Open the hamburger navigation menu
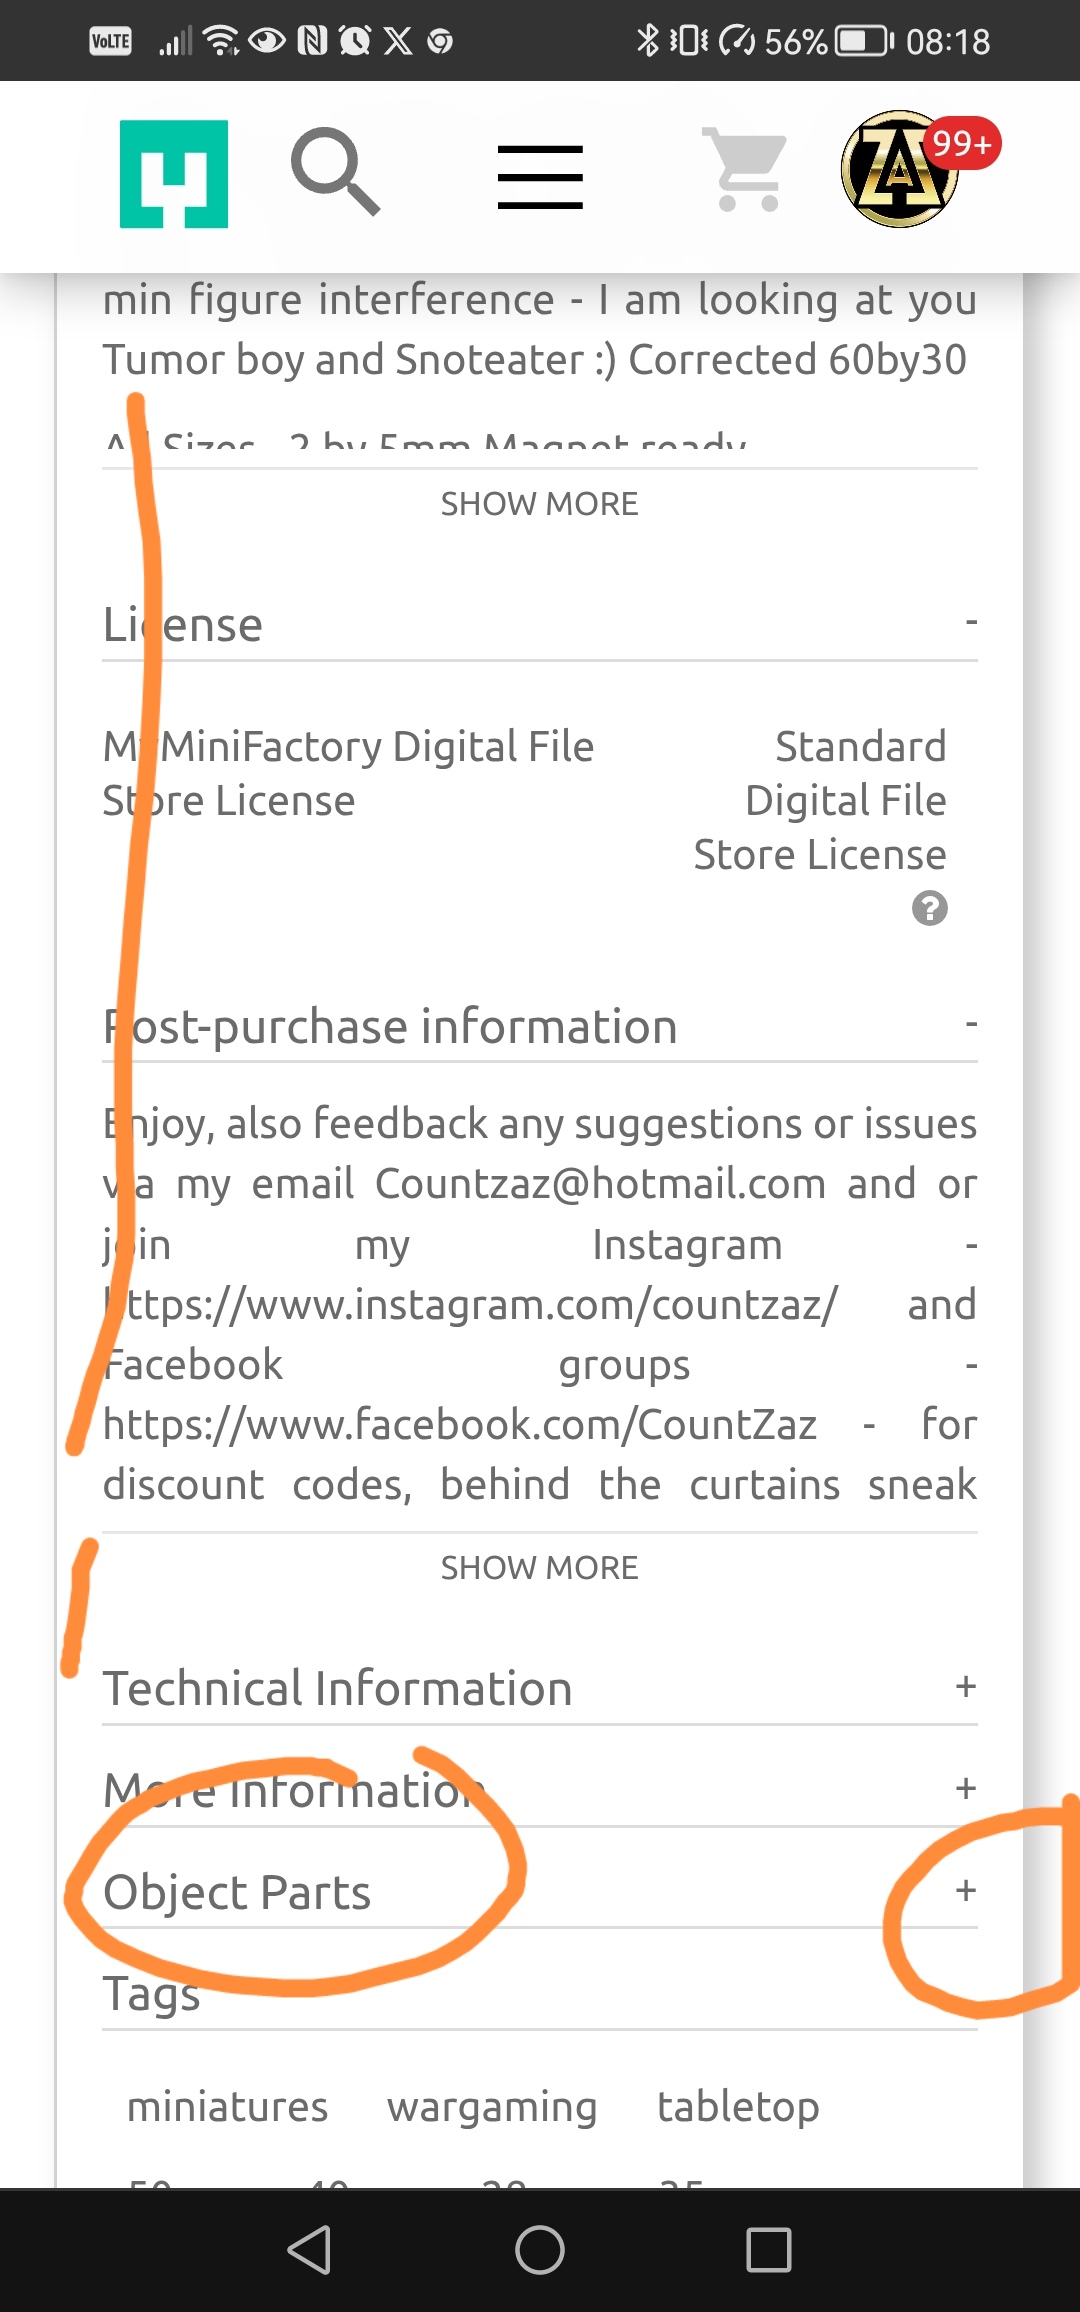Image resolution: width=1080 pixels, height=2312 pixels. [x=540, y=177]
